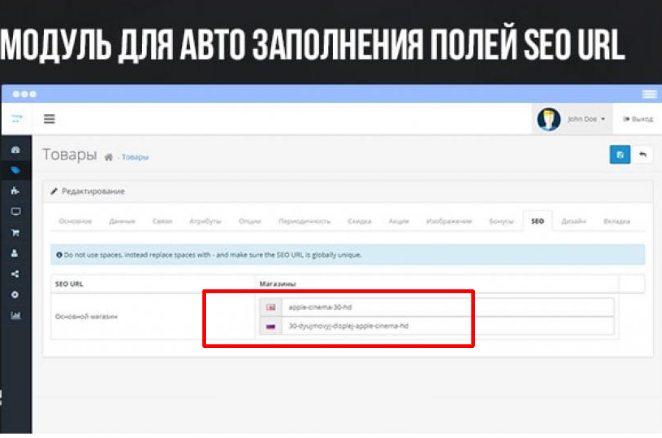This screenshot has width=662, height=438.
Task: Open the Customers user icon in sidebar
Action: click(x=15, y=253)
